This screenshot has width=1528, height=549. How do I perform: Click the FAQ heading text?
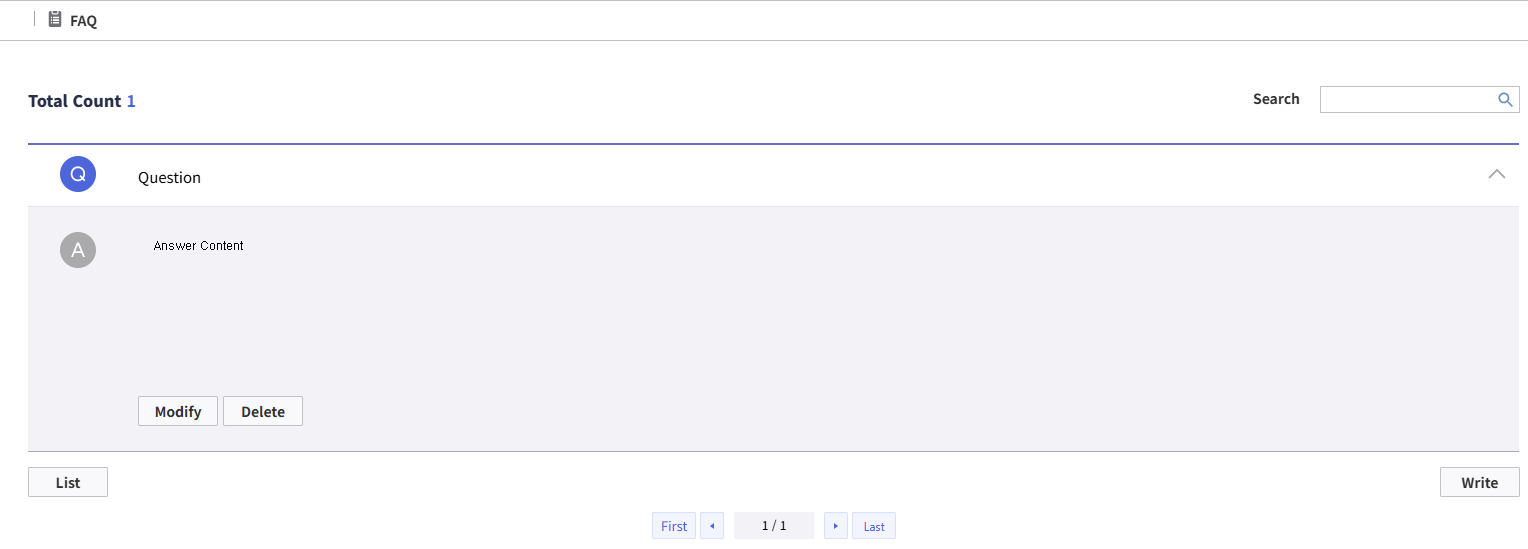click(84, 20)
